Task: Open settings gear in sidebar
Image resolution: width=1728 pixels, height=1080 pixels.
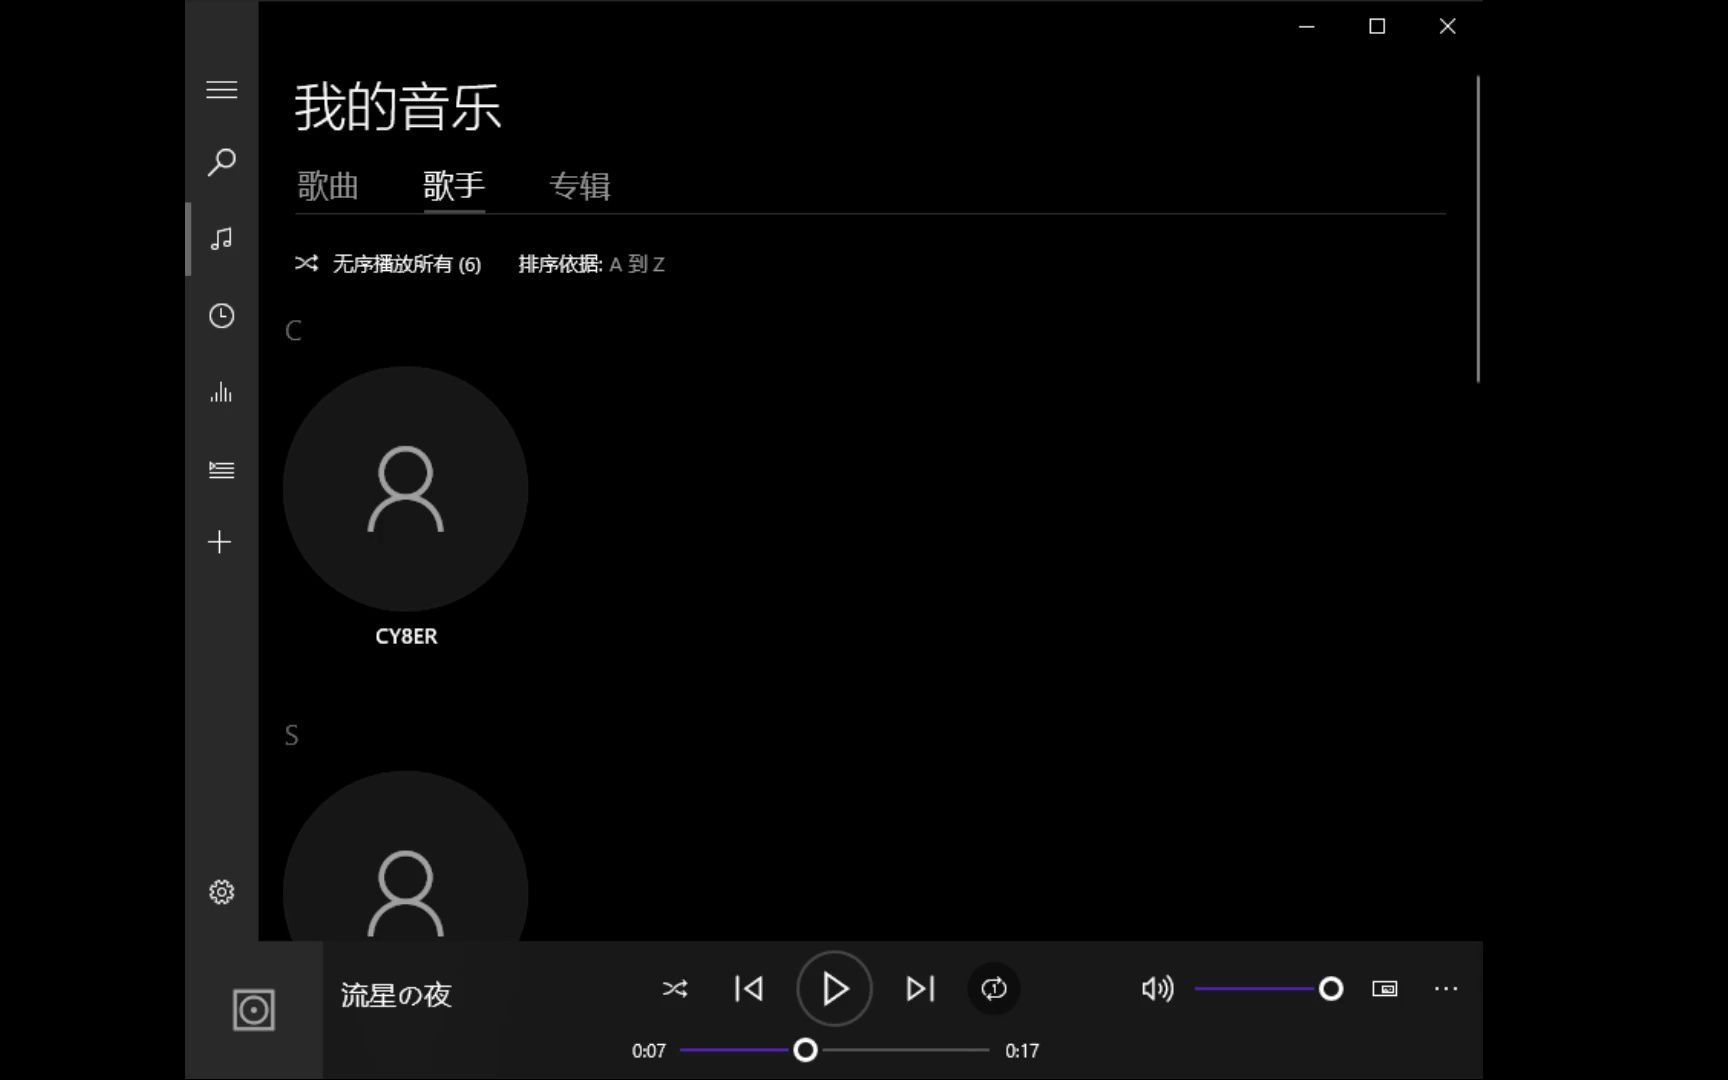Action: [221, 892]
